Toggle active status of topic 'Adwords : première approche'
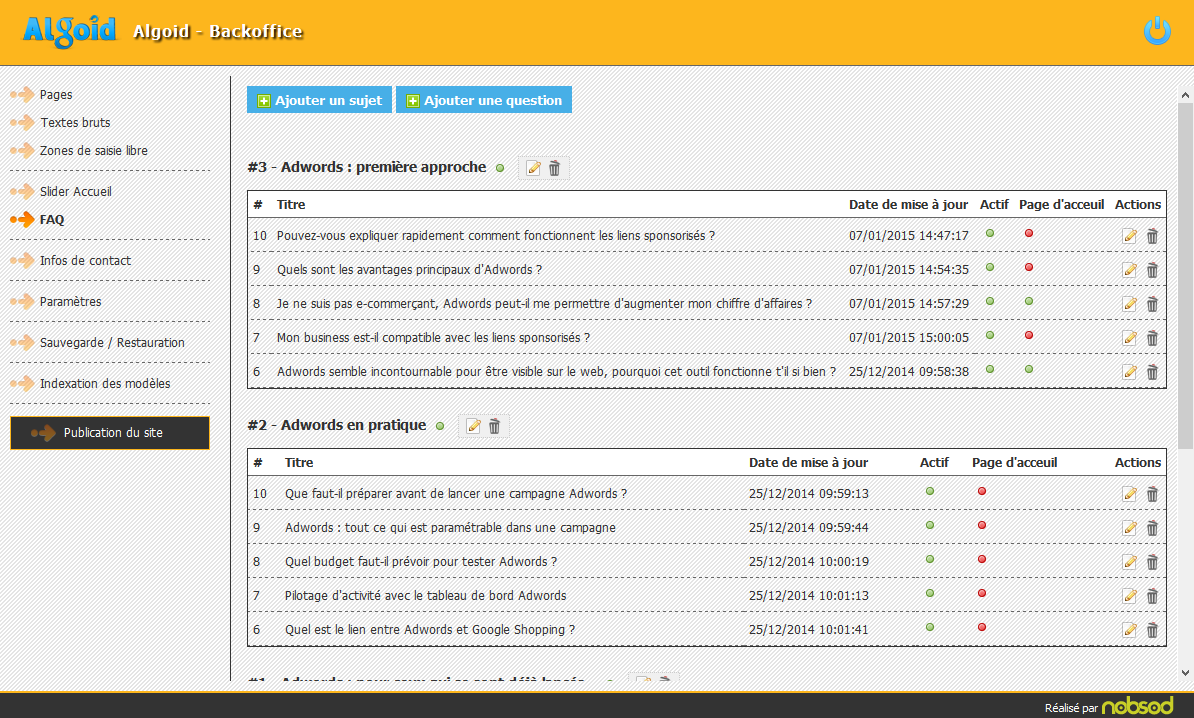The image size is (1194, 718). click(500, 168)
